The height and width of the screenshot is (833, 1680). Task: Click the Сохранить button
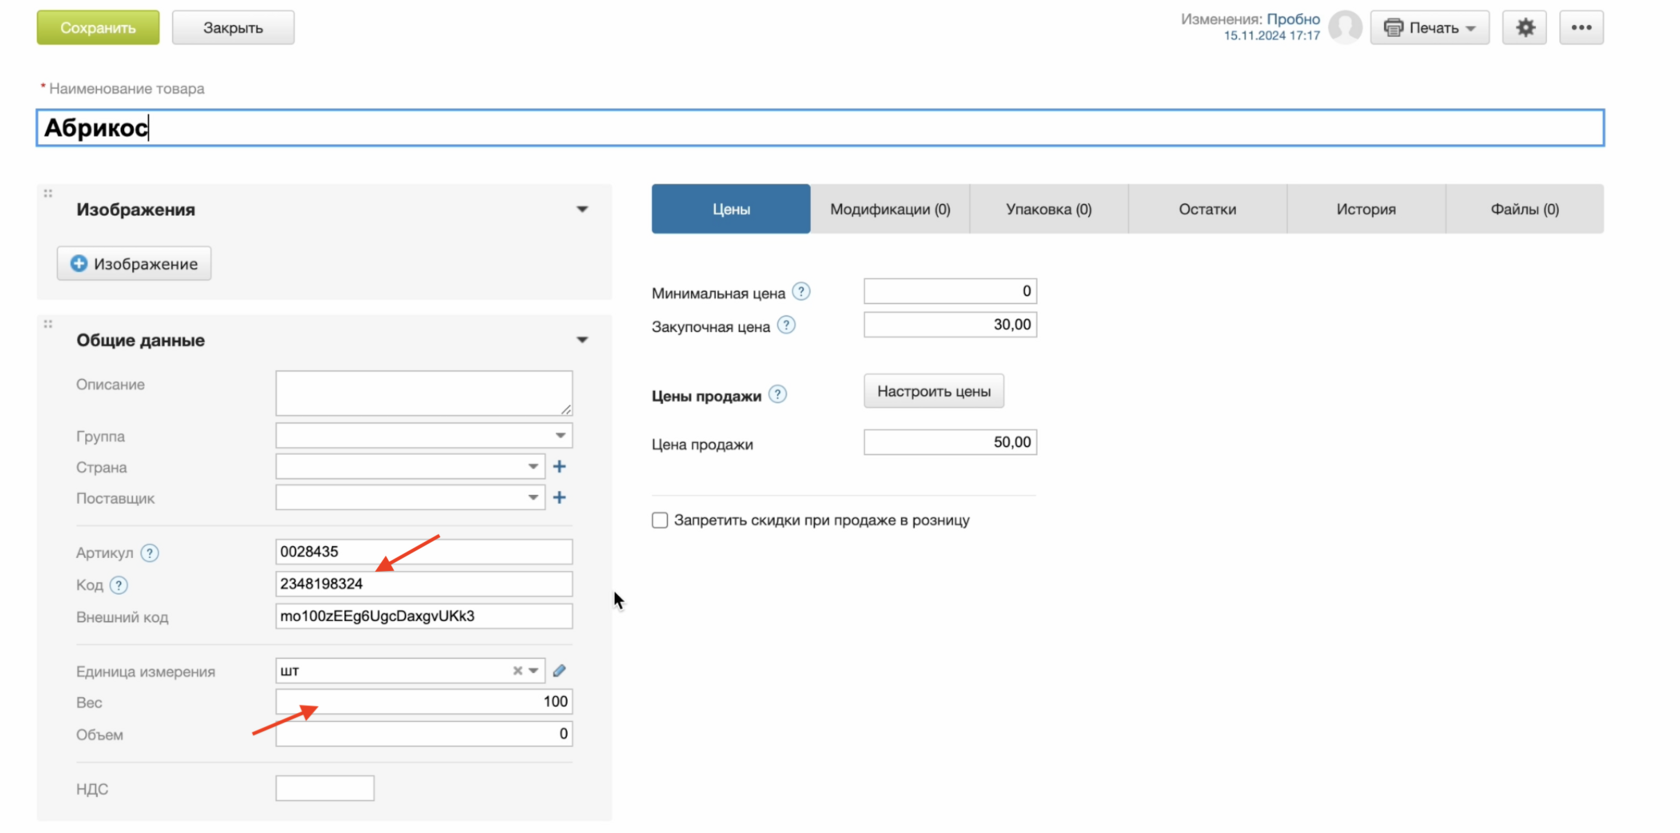coord(98,28)
